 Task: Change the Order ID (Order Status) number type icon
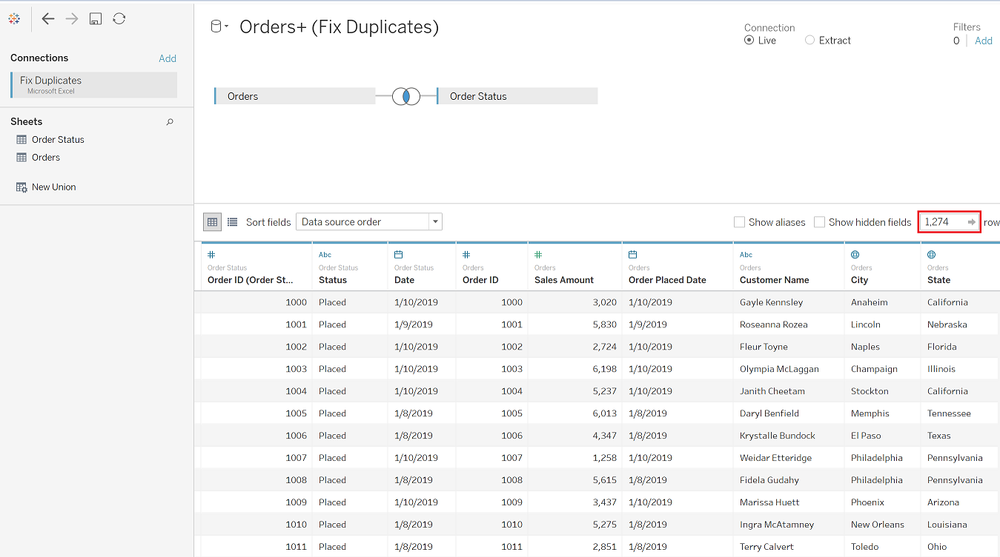point(211,255)
